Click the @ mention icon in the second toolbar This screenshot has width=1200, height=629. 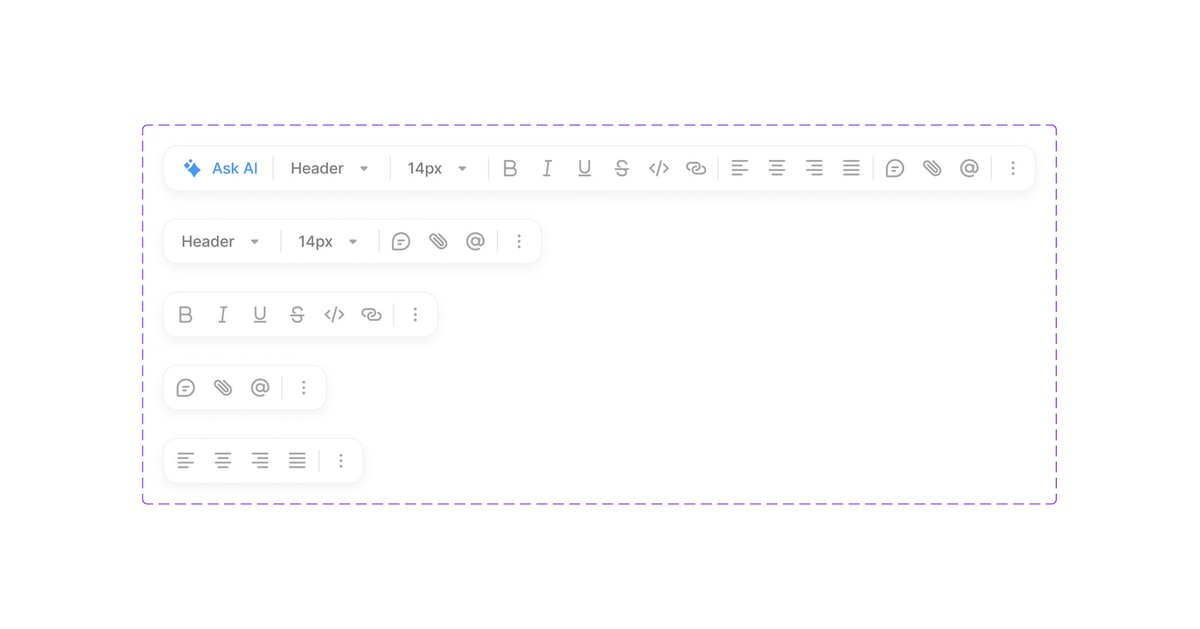(x=475, y=241)
